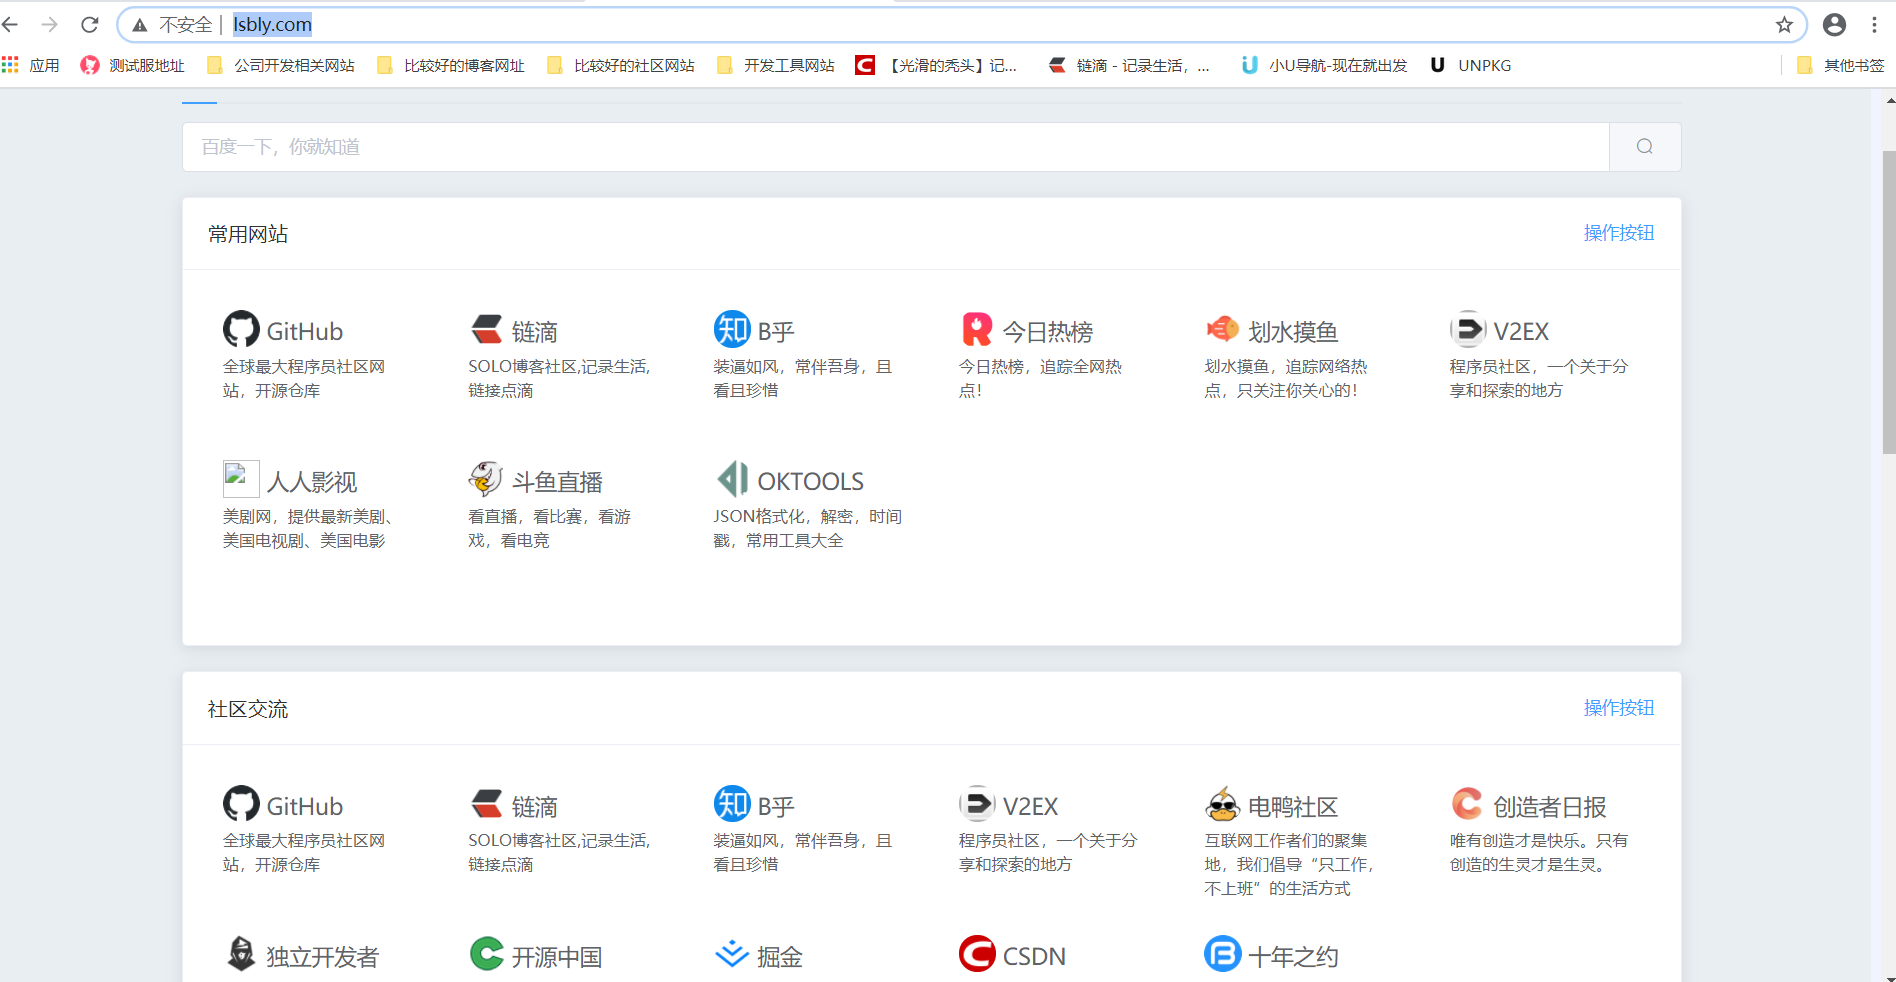
Task: Open the 独立开发者 icon
Action: tap(241, 953)
